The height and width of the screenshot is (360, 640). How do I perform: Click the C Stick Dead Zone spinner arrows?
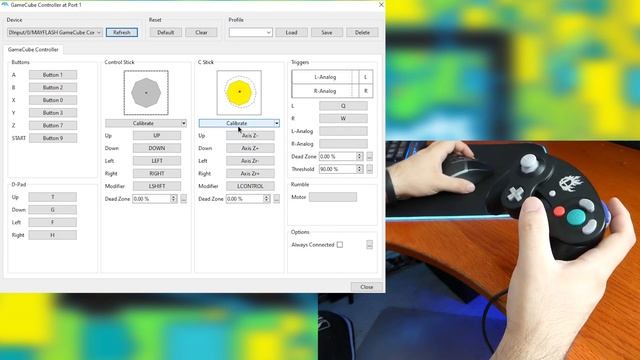[267, 199]
